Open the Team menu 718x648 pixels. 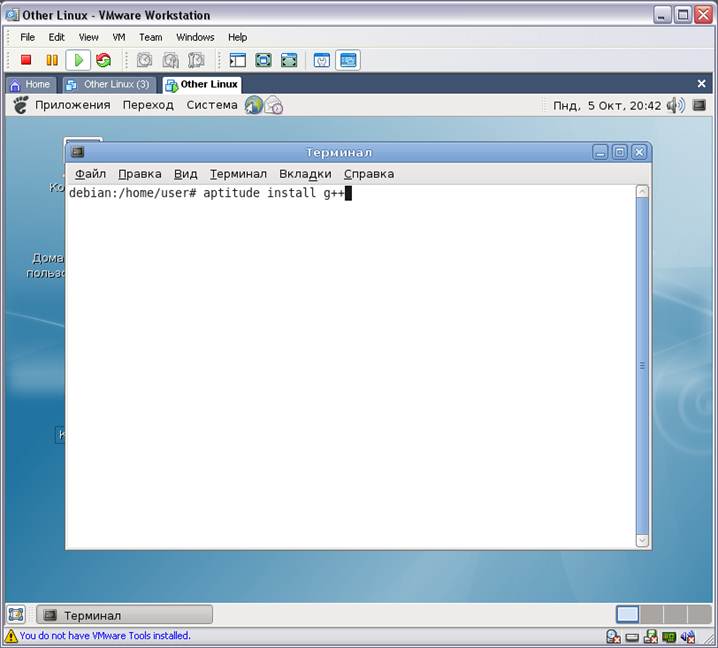pyautogui.click(x=151, y=37)
